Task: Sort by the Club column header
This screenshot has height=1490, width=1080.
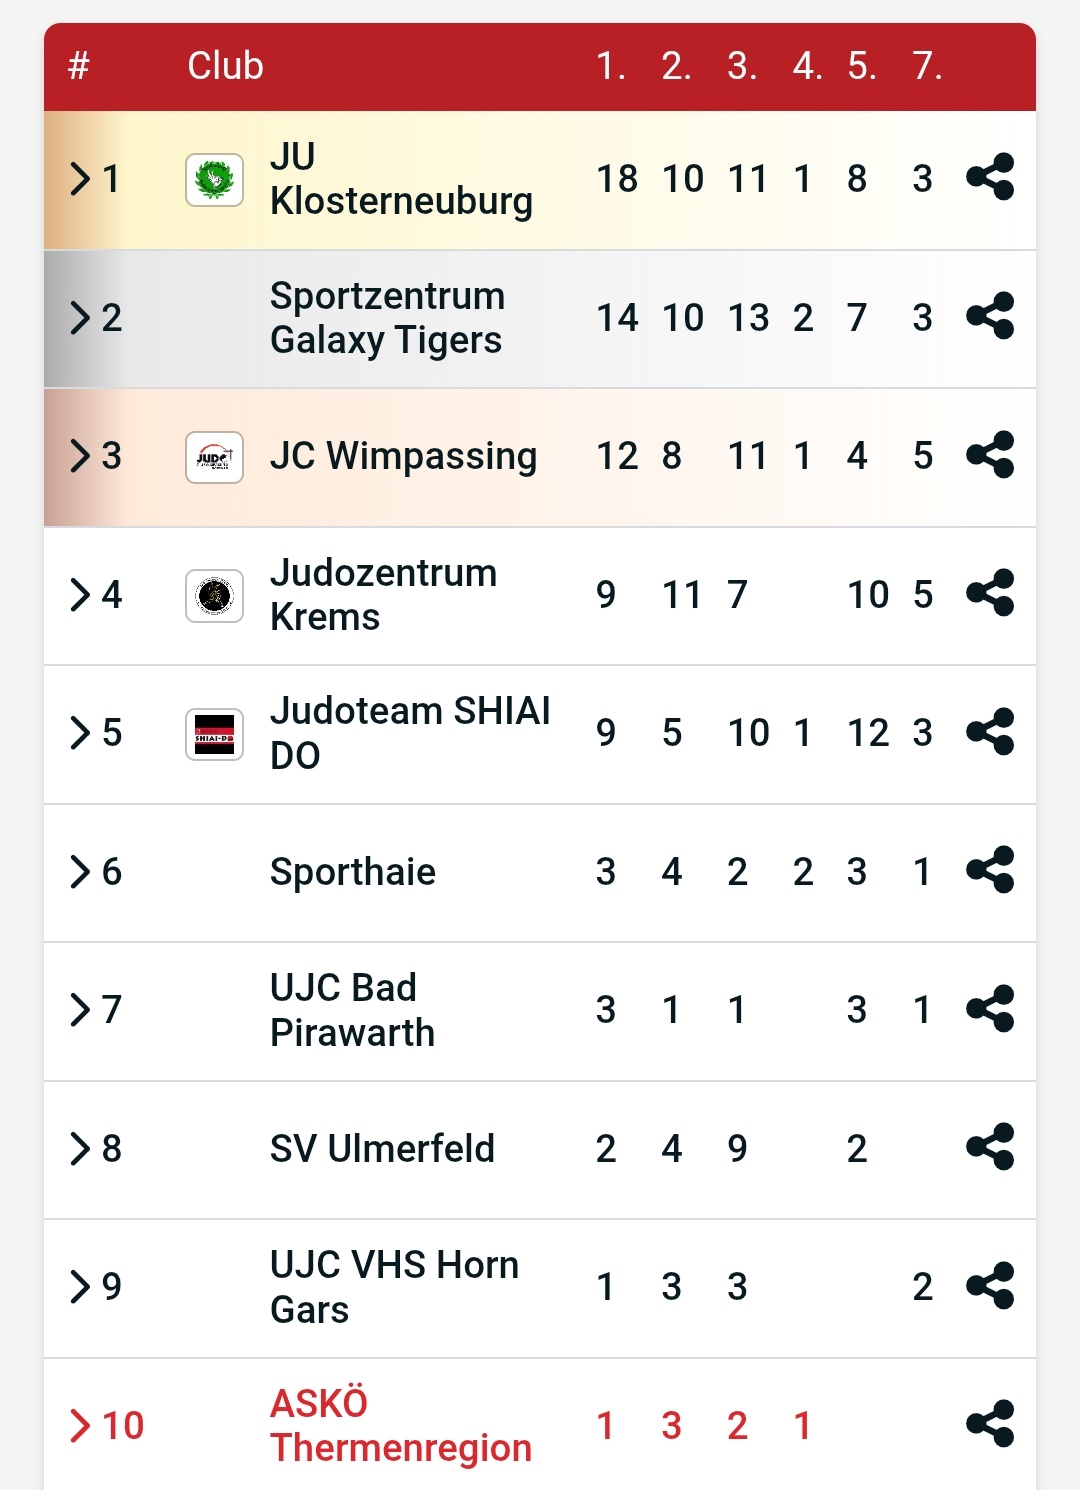Action: [225, 66]
